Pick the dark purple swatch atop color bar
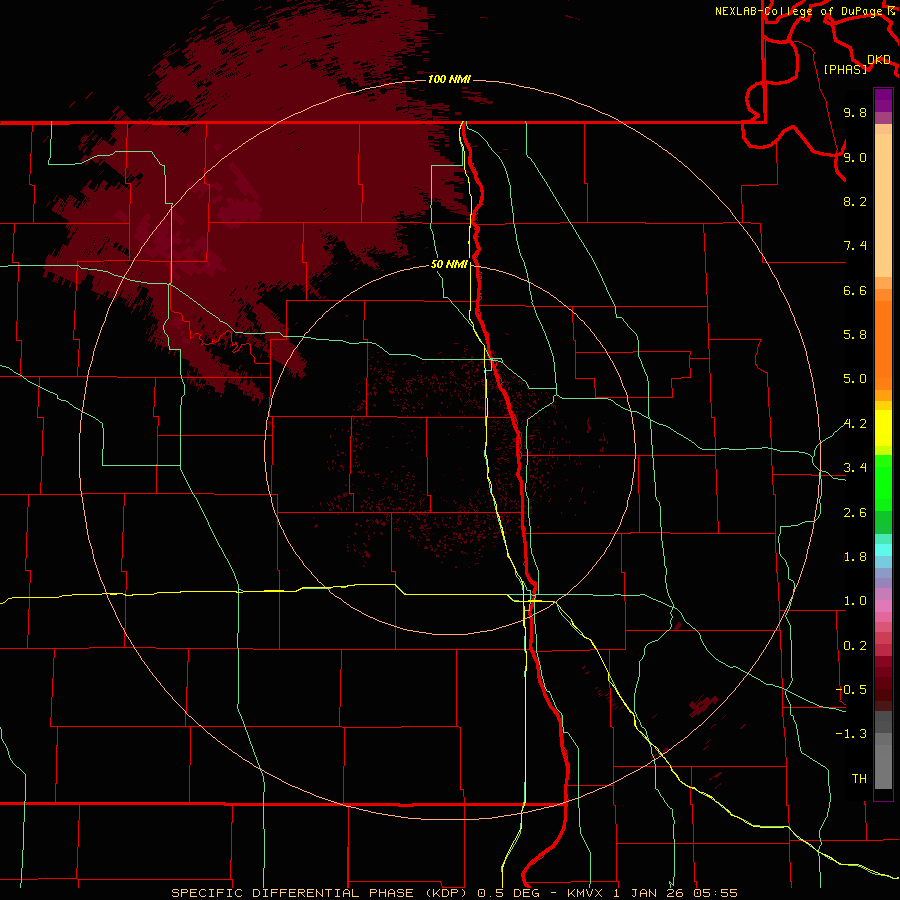This screenshot has height=900, width=900. point(883,95)
